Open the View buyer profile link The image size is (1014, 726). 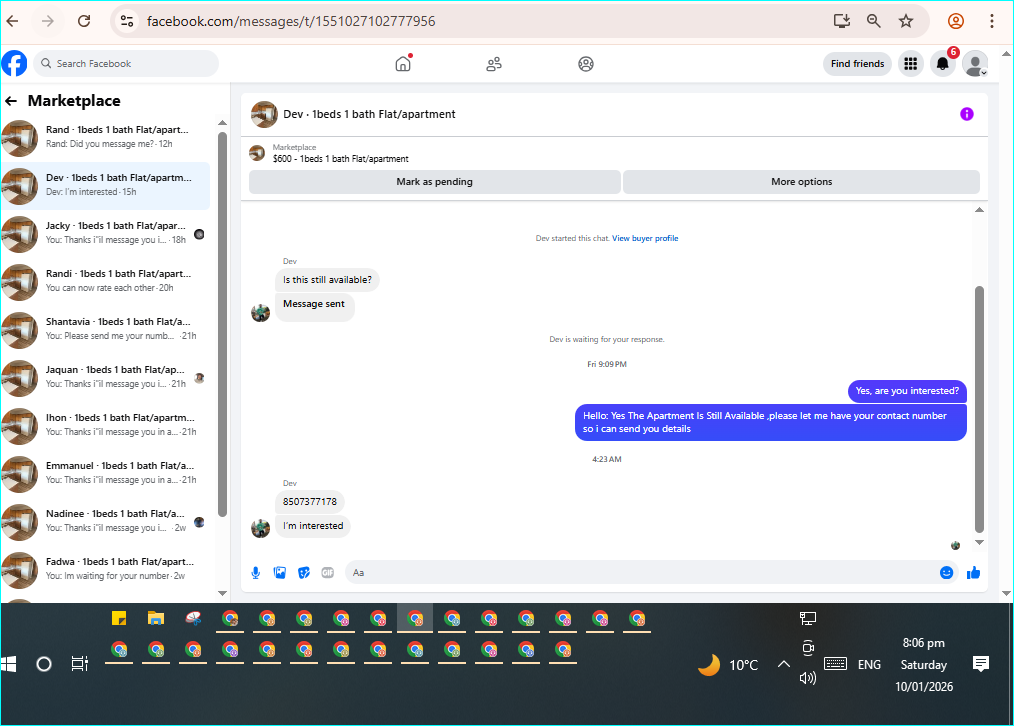point(645,239)
